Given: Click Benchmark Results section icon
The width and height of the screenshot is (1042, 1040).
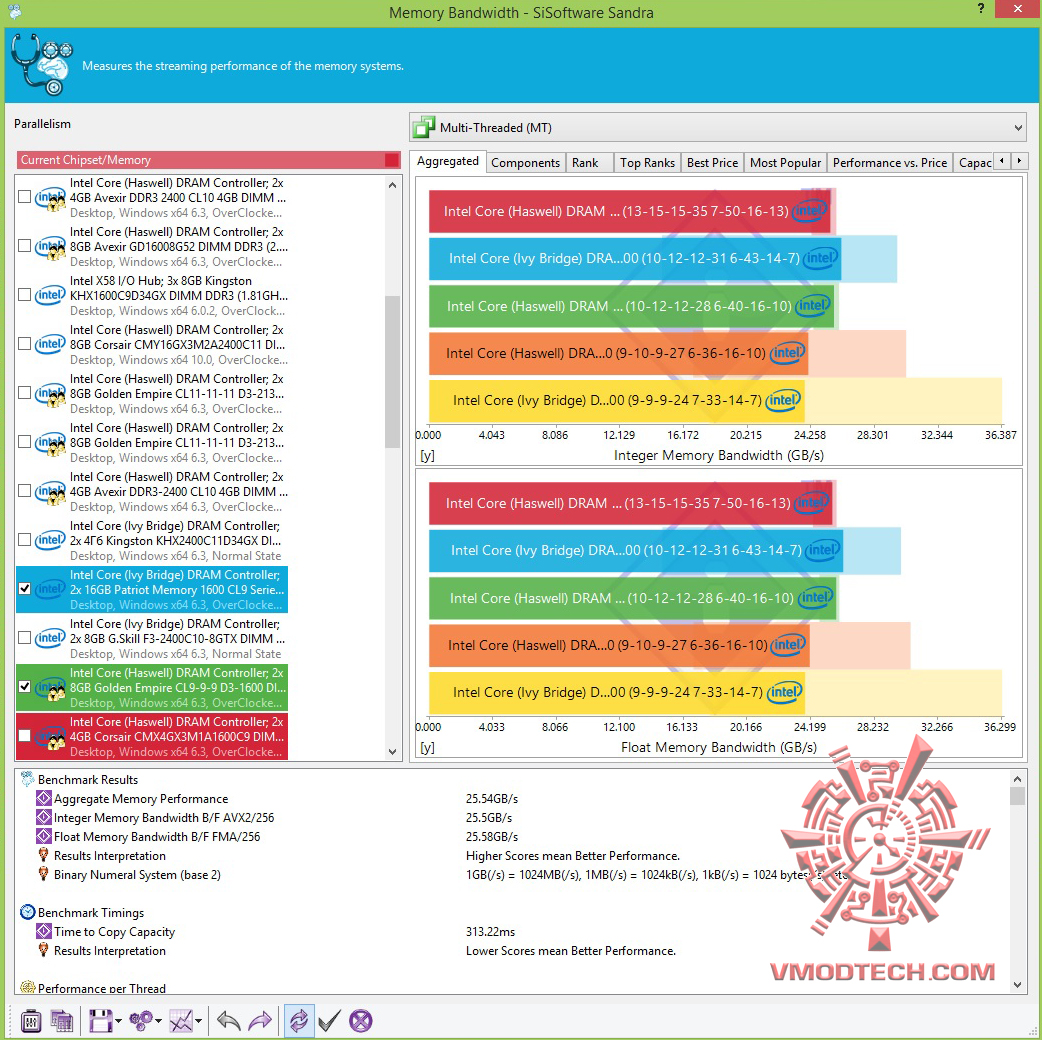Looking at the screenshot, I should [x=27, y=779].
